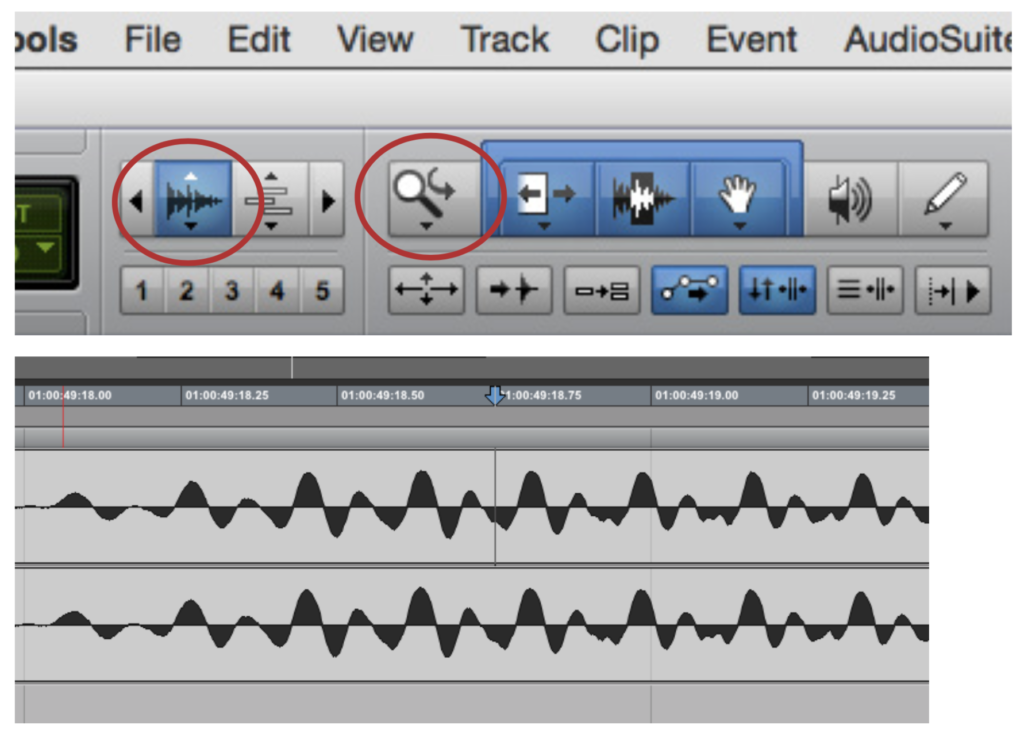The width and height of the screenshot is (1024, 737).
Task: Disable Automation Follows Edit
Action: [x=690, y=290]
